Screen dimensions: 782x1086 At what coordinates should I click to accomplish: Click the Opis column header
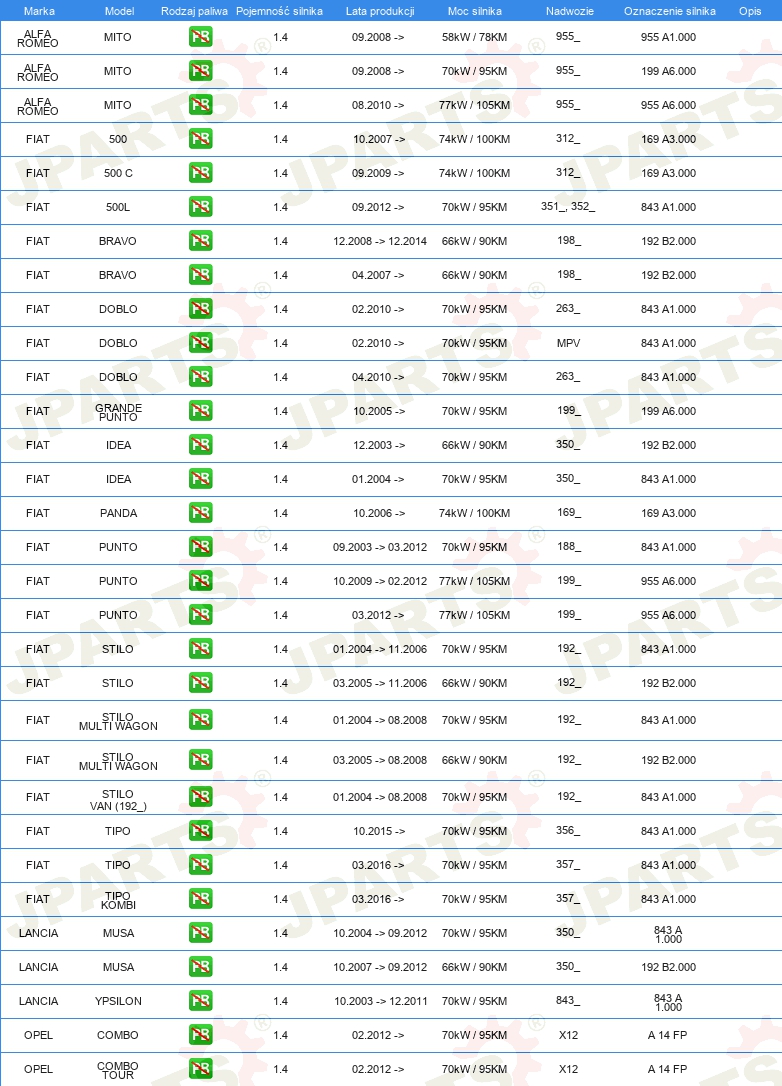point(750,11)
